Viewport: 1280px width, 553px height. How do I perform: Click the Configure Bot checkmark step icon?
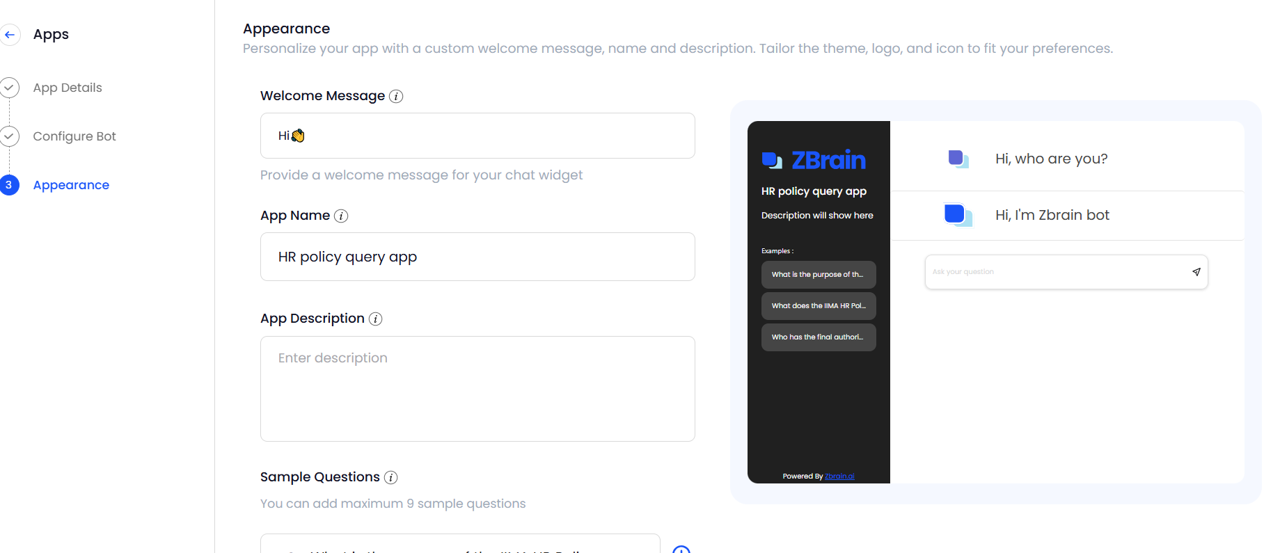(x=10, y=136)
